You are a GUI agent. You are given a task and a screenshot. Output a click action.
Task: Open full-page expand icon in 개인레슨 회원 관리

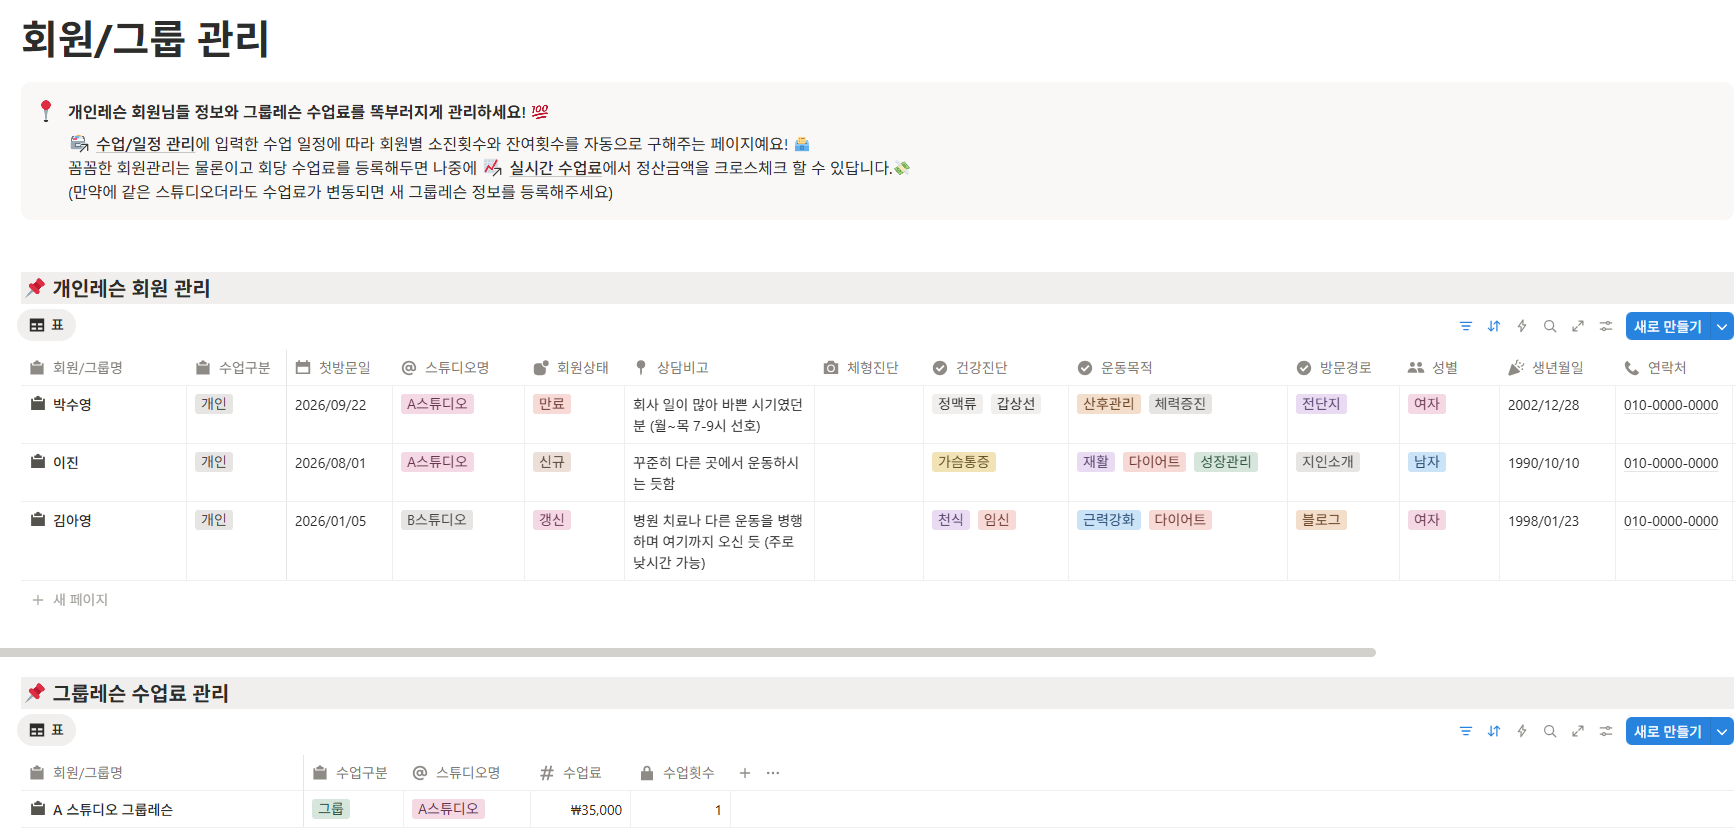(1578, 326)
